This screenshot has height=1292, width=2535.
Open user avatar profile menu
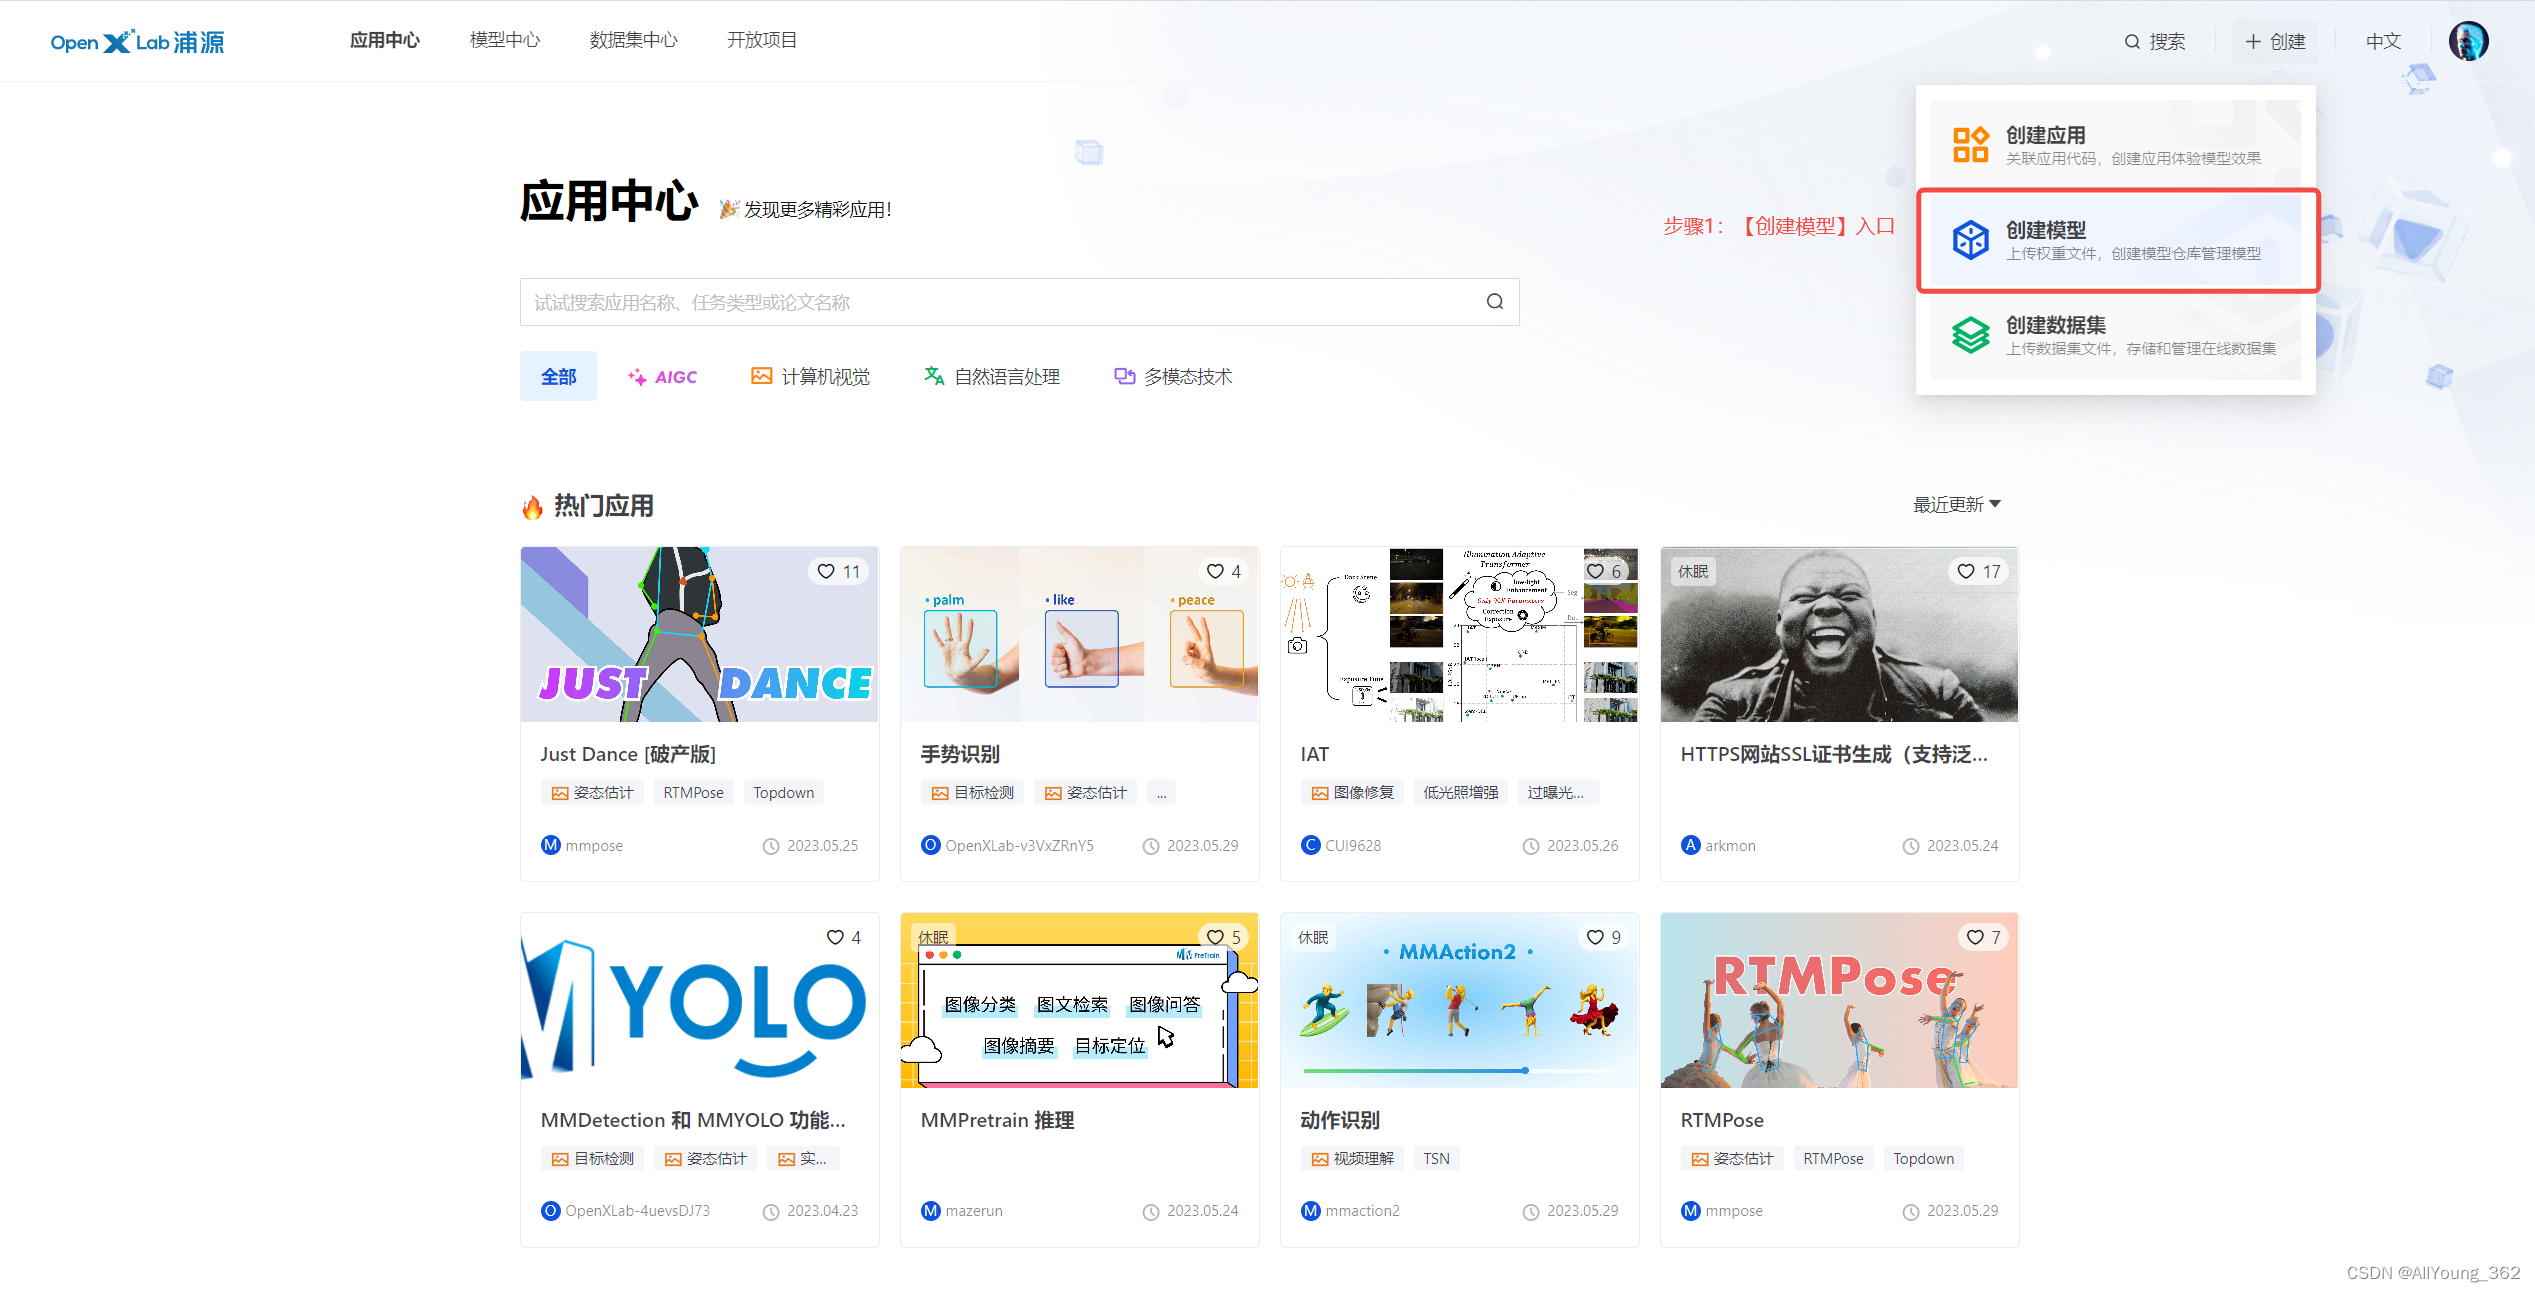tap(2468, 41)
